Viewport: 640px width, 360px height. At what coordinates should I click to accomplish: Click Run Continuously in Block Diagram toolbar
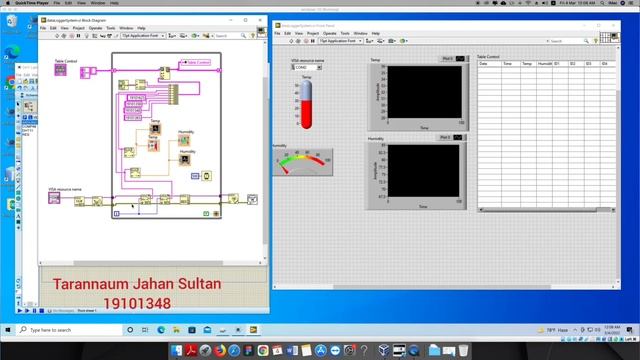pos(64,36)
